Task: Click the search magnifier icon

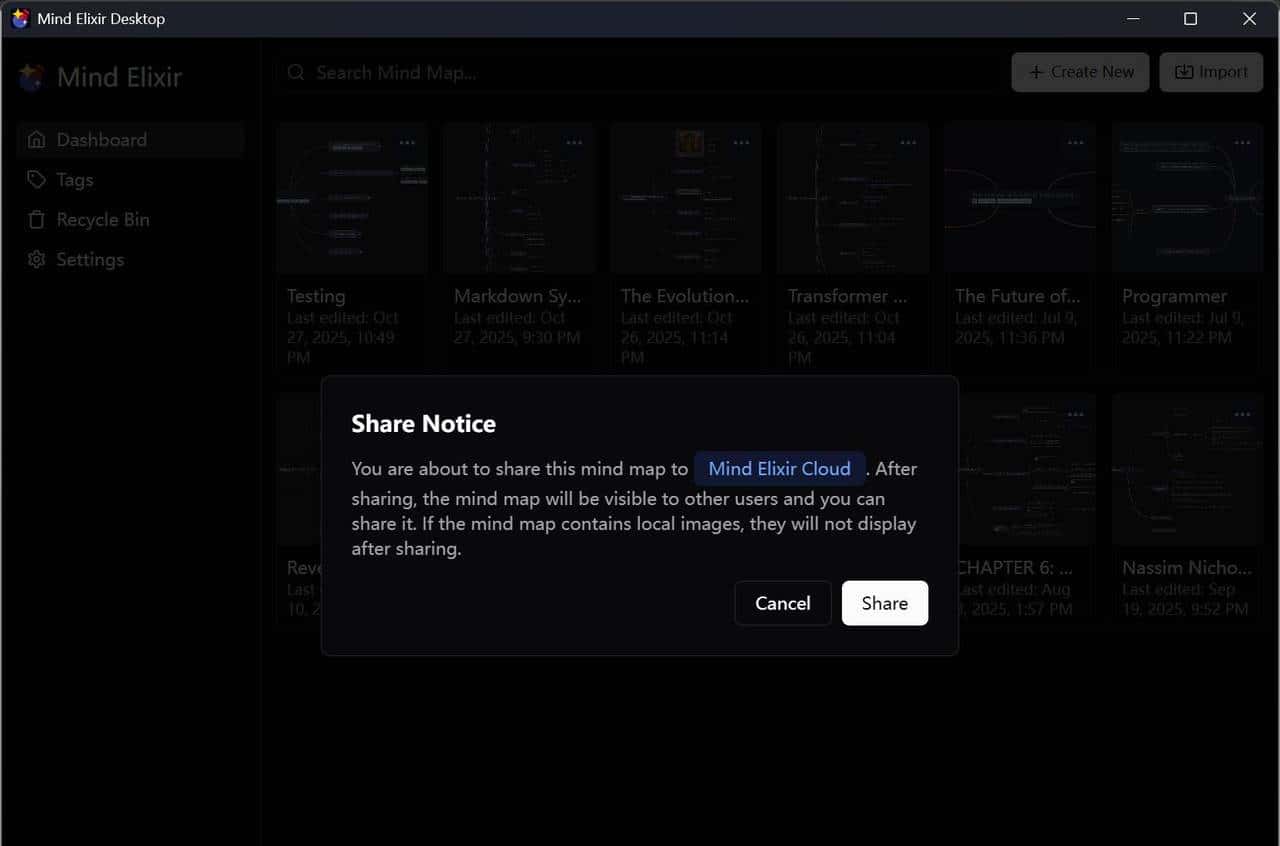Action: click(x=296, y=72)
